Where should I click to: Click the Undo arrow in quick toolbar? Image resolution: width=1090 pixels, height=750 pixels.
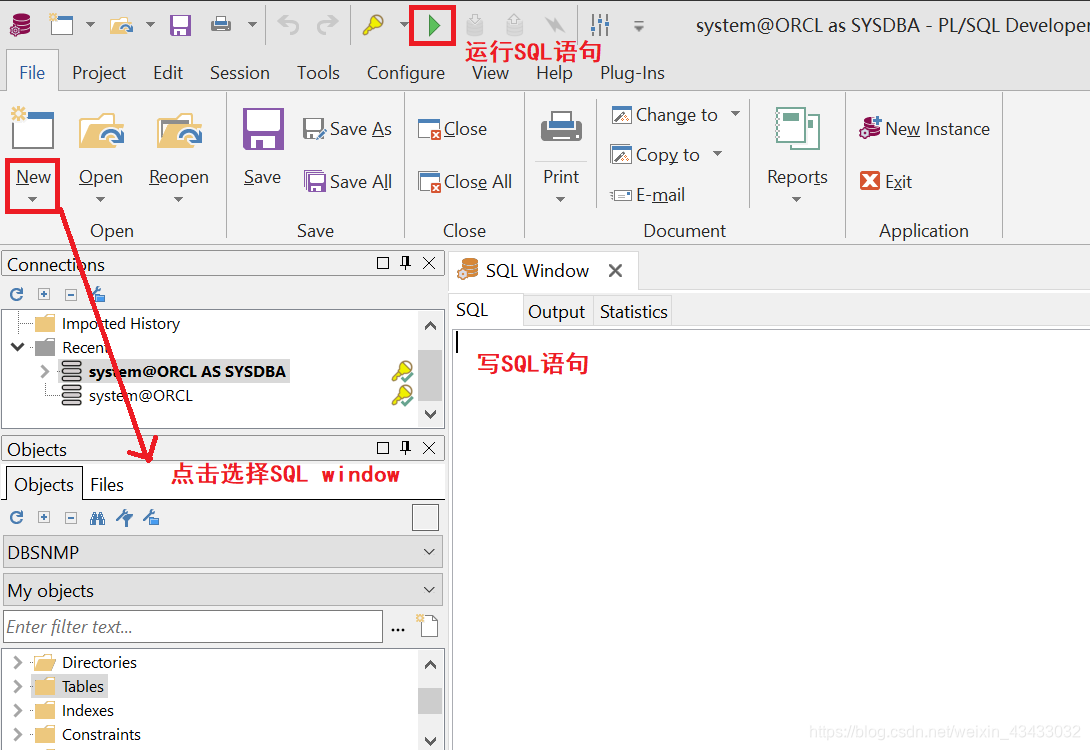288,25
